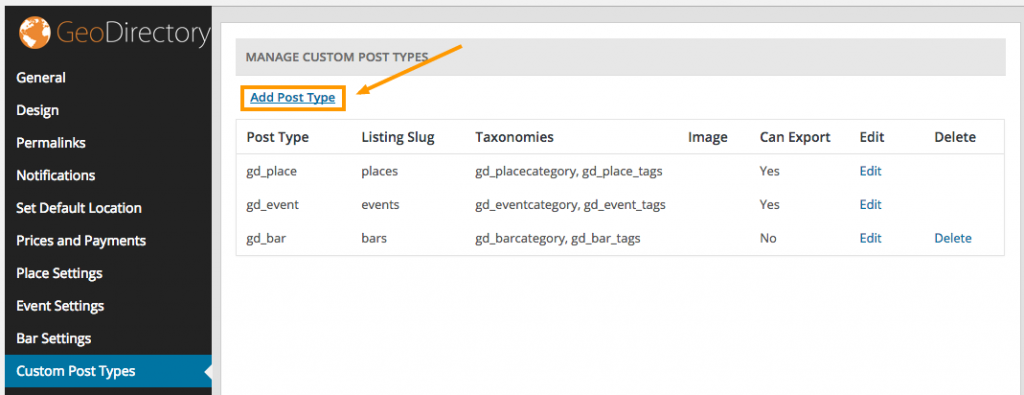Click the gd_event post type cell

(272, 205)
